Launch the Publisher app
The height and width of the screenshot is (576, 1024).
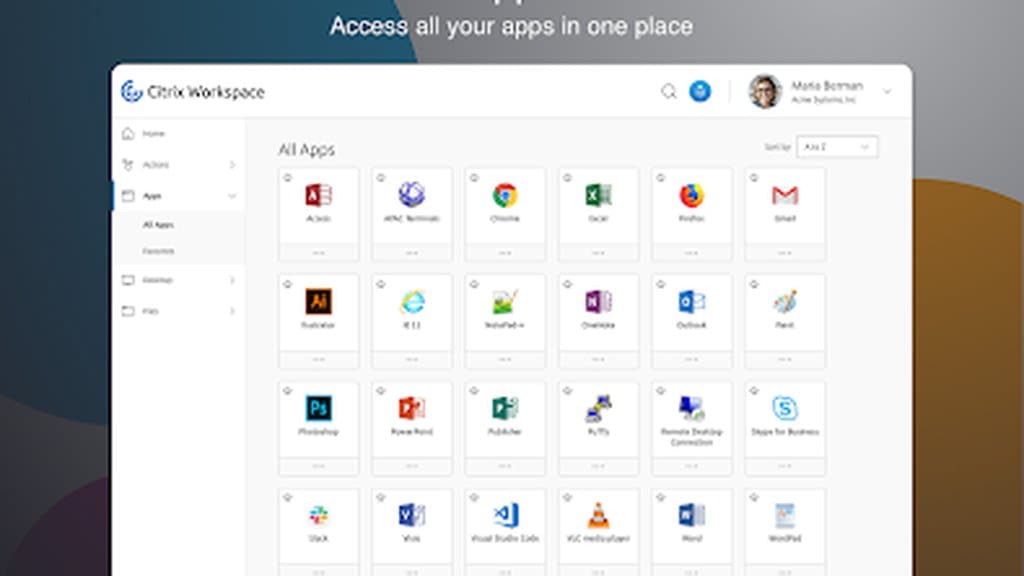(x=505, y=408)
